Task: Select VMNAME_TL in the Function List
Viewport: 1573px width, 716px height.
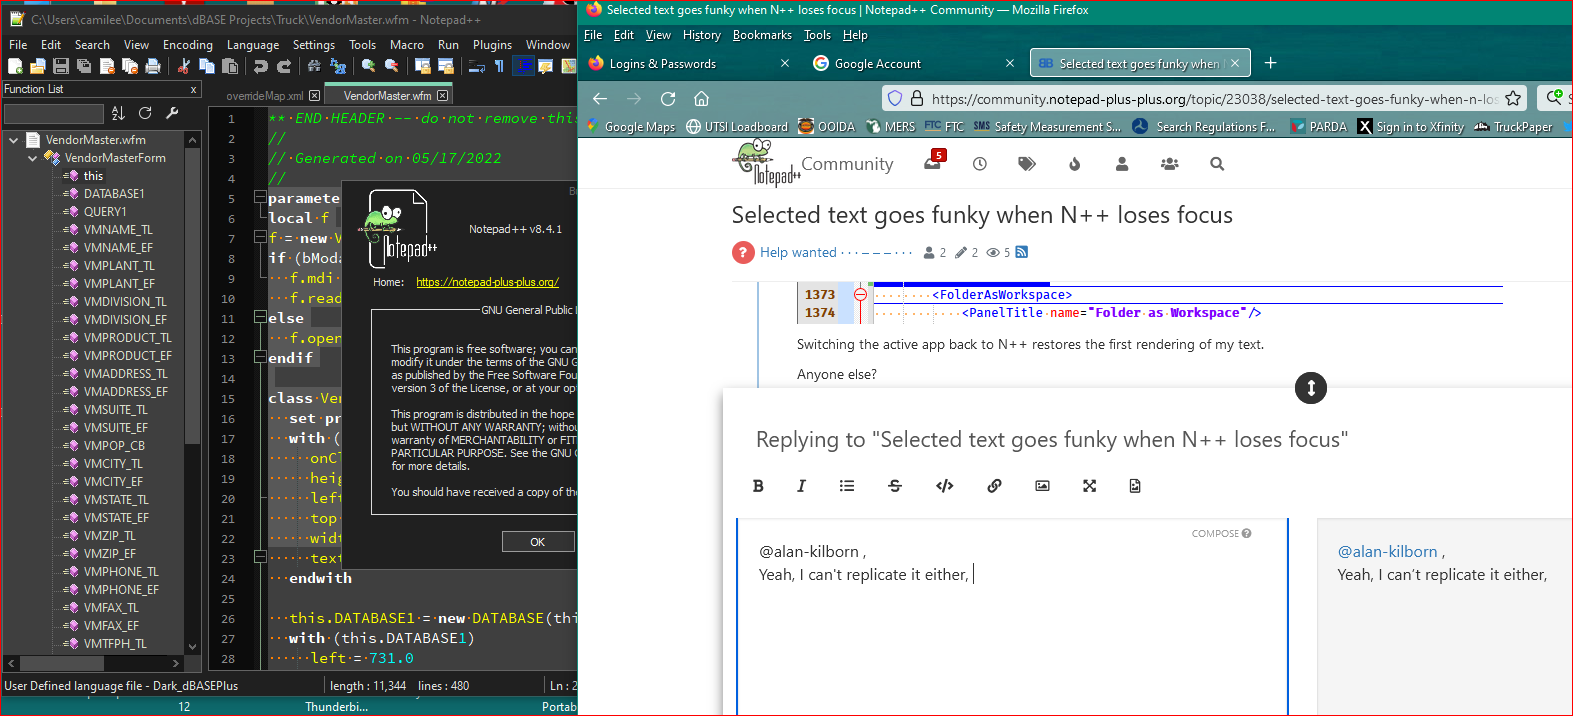Action: click(117, 230)
